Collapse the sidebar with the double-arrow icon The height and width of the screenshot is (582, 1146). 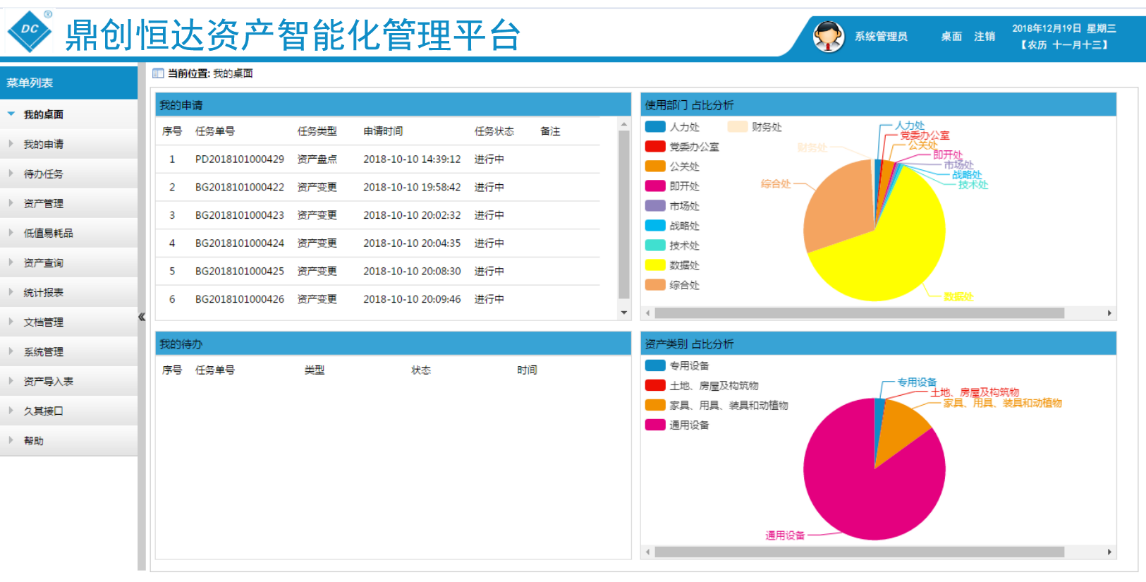point(142,317)
